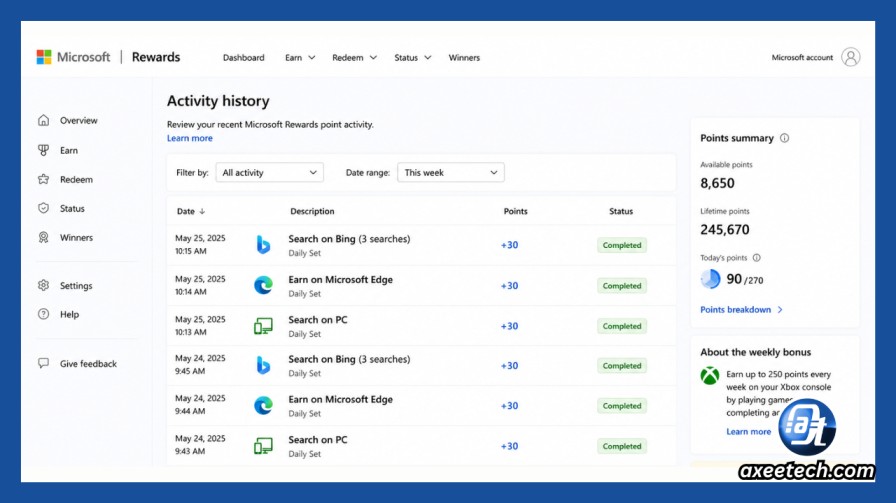Click +30 points on May 24 9:45 AM row
Image resolution: width=896 pixels, height=503 pixels.
point(510,366)
